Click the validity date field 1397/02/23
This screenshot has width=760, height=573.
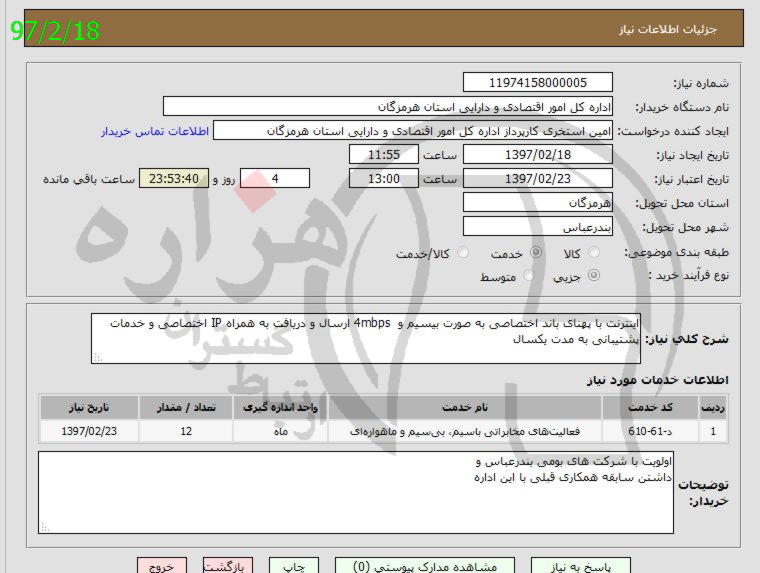point(538,178)
